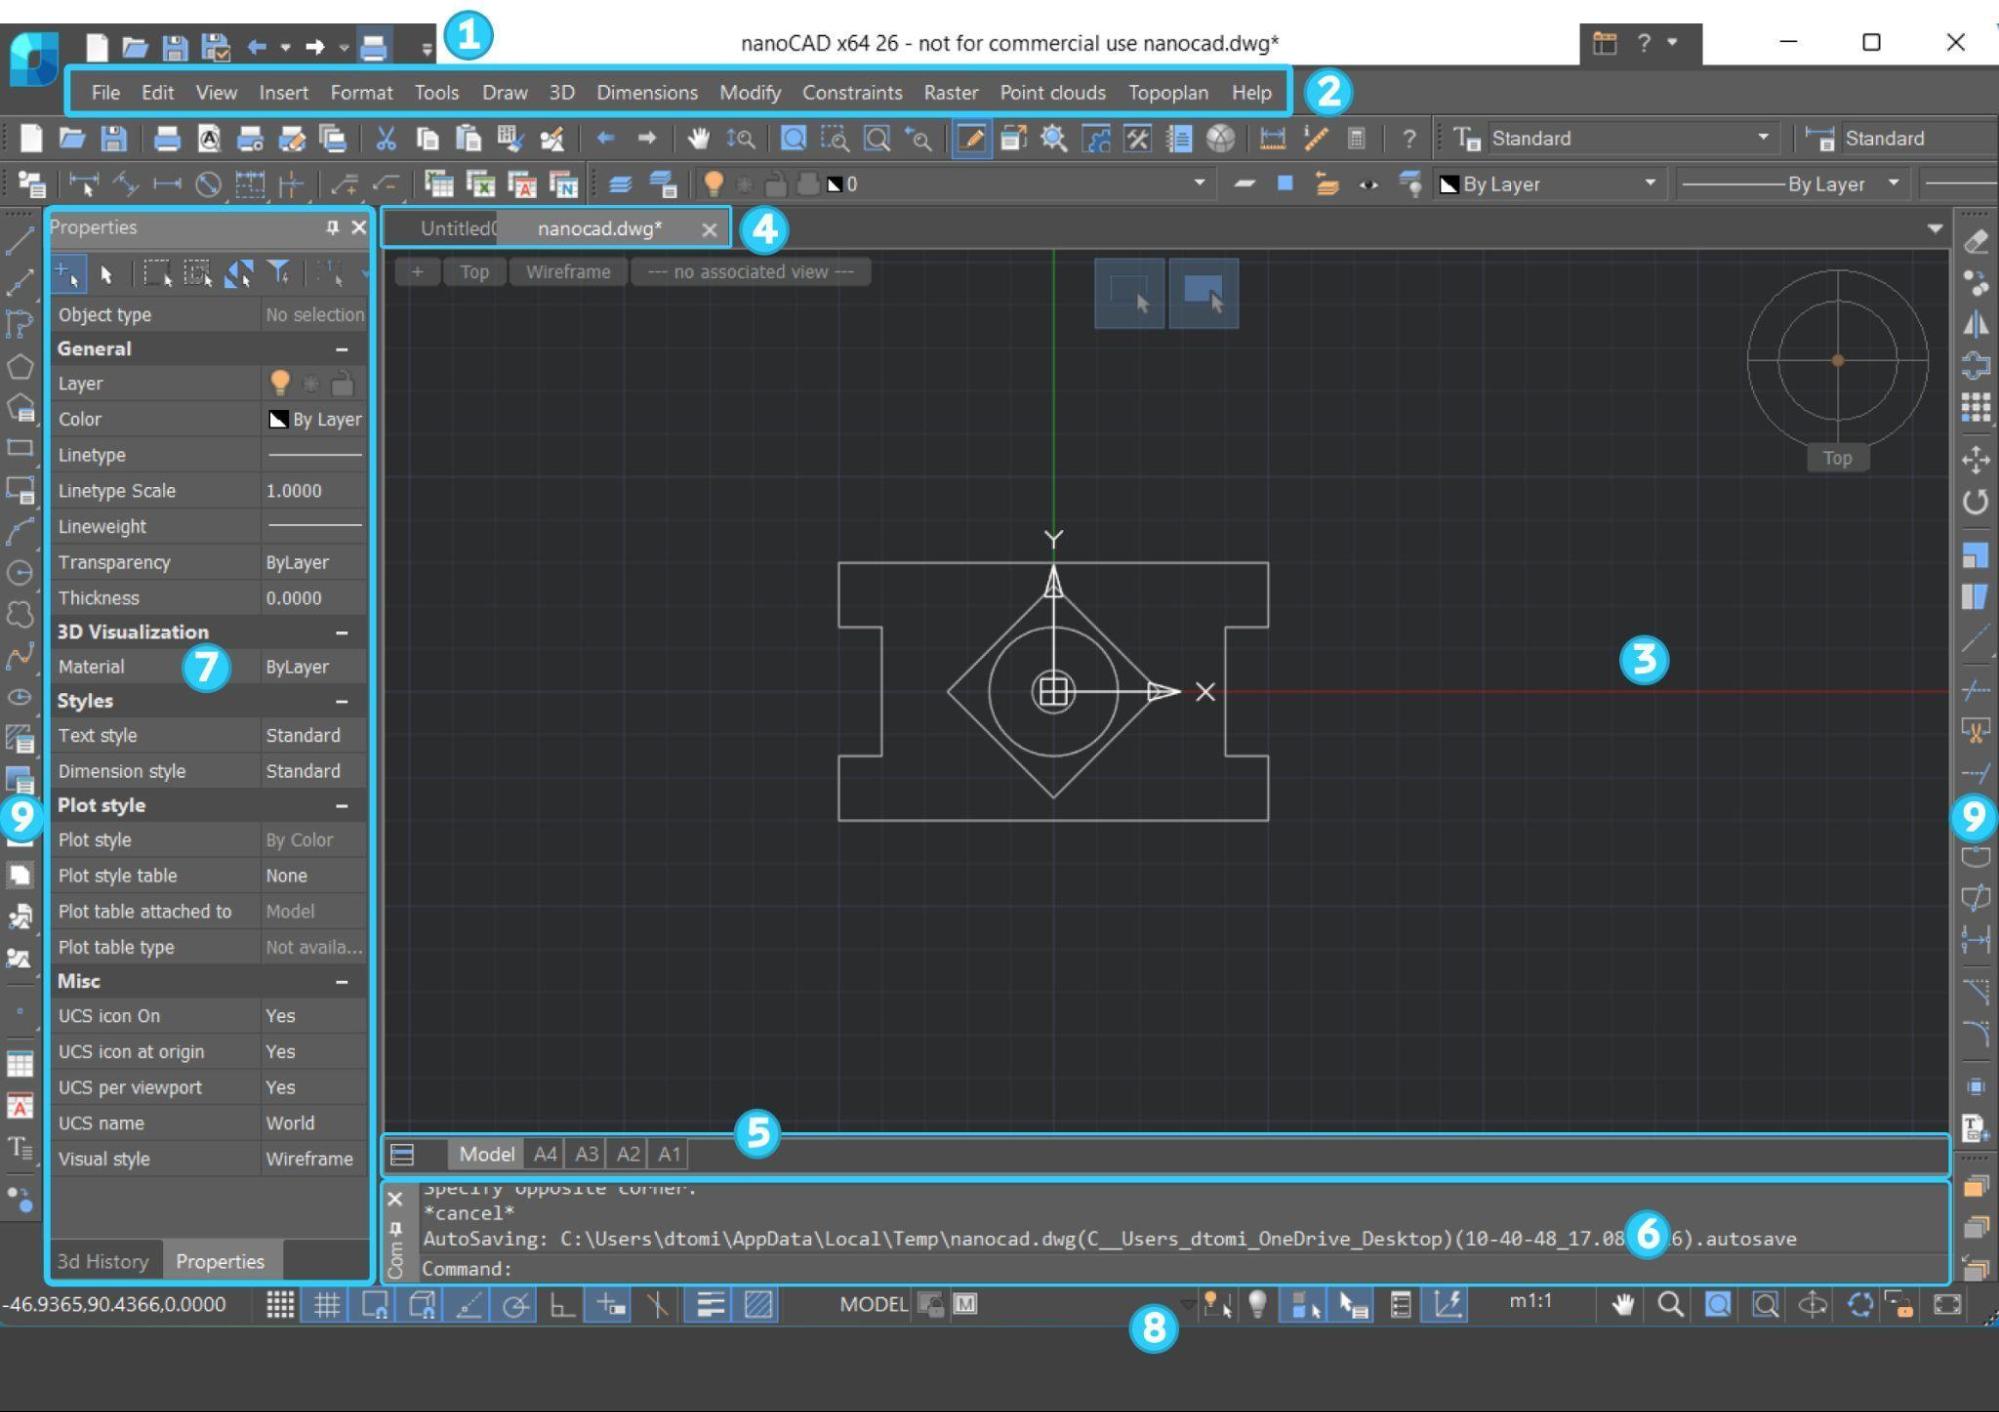The image size is (1999, 1412).
Task: Click the Command input line
Action: [x=1180, y=1269]
